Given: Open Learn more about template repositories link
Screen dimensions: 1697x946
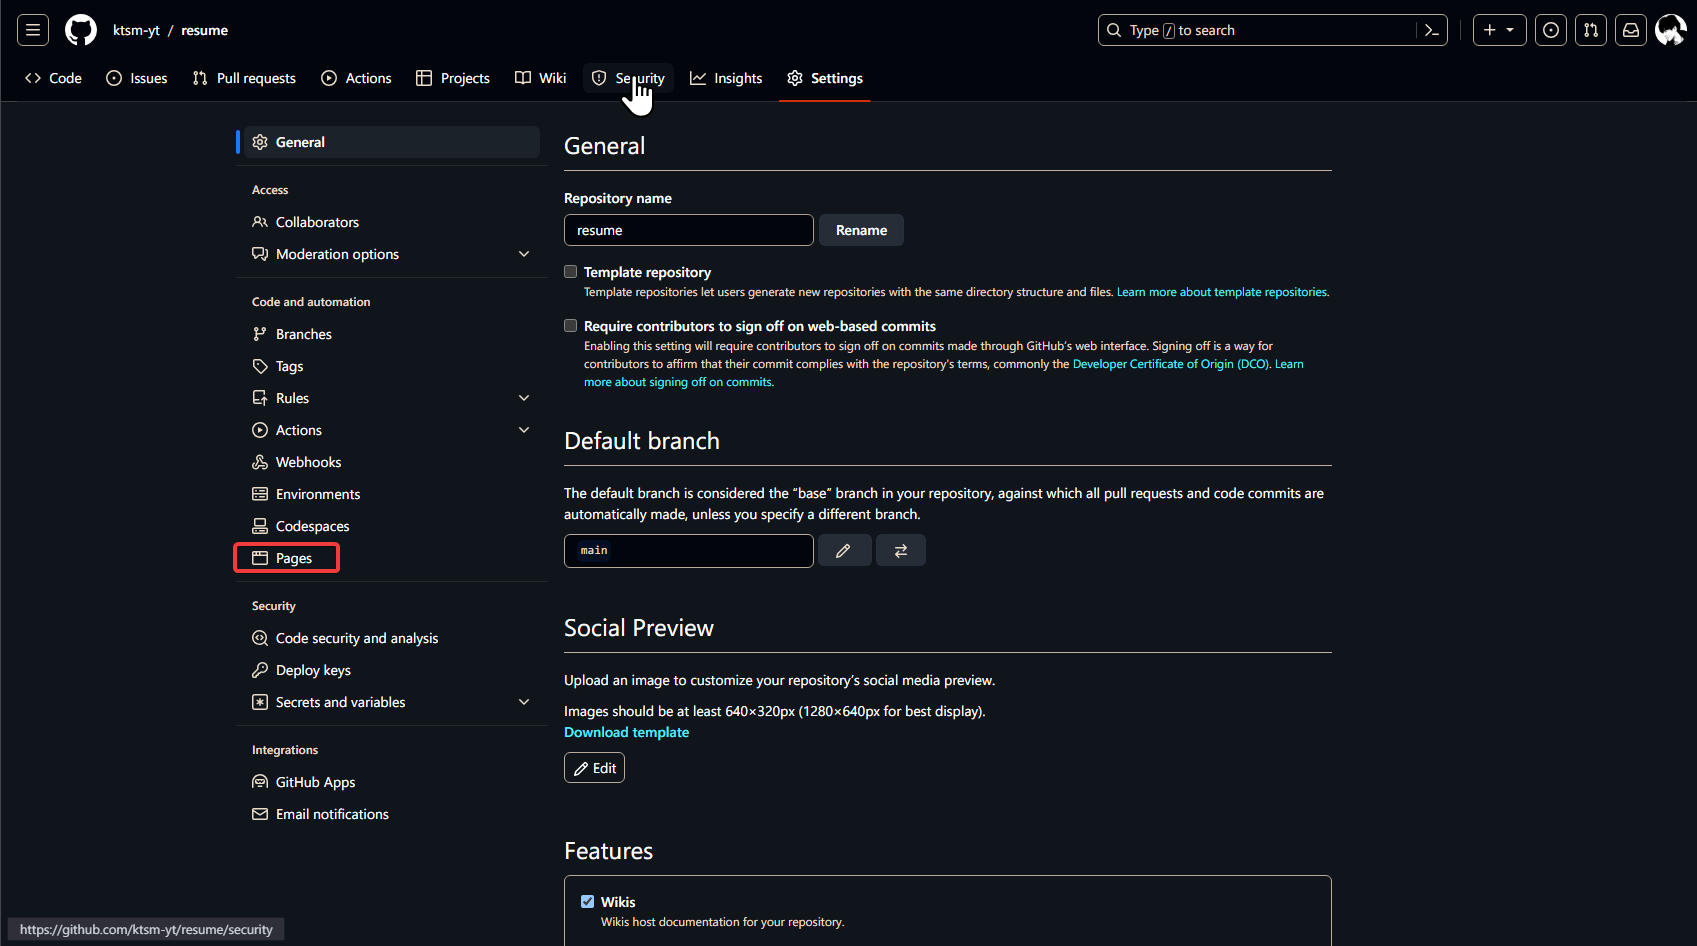Looking at the screenshot, I should pyautogui.click(x=1222, y=292).
